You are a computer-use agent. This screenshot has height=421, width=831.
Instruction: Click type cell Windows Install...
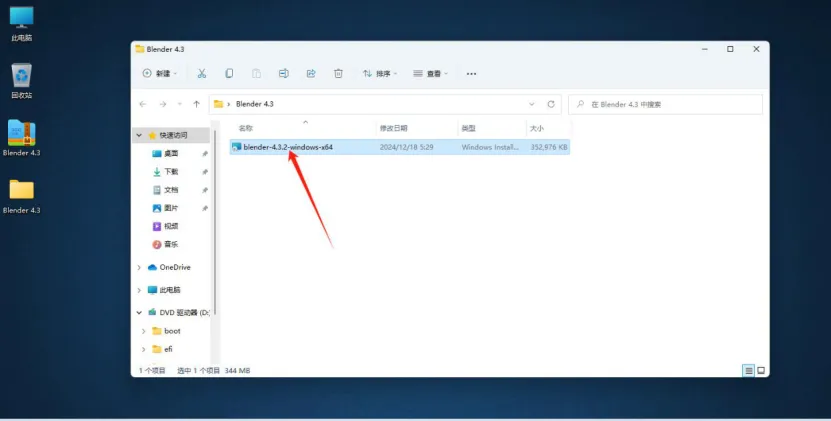pos(490,147)
